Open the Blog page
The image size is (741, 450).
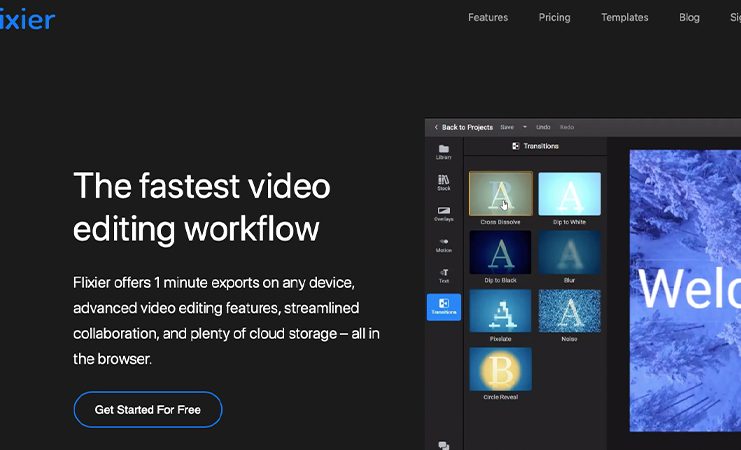689,17
